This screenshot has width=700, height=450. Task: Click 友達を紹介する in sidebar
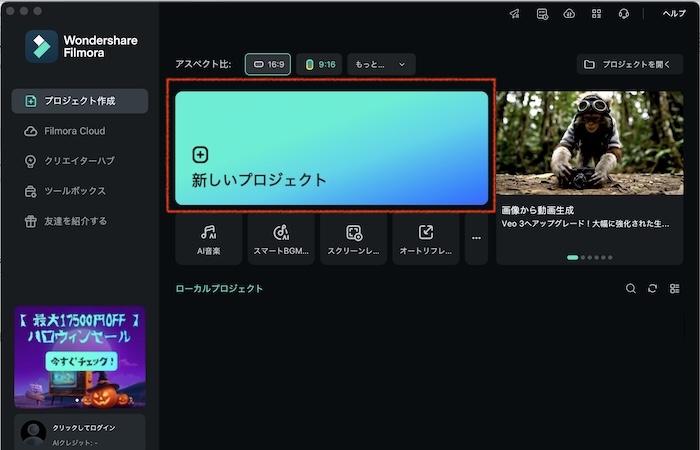click(x=80, y=221)
